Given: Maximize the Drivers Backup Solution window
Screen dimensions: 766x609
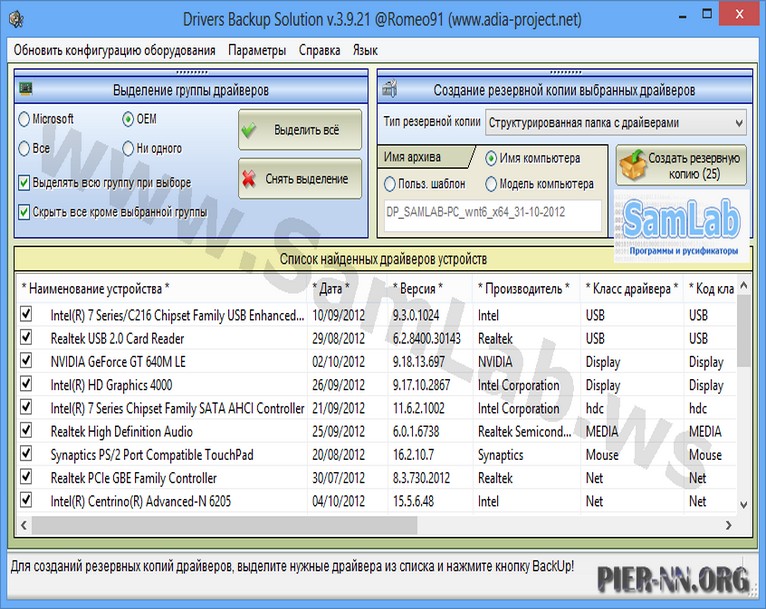Looking at the screenshot, I should (x=707, y=15).
